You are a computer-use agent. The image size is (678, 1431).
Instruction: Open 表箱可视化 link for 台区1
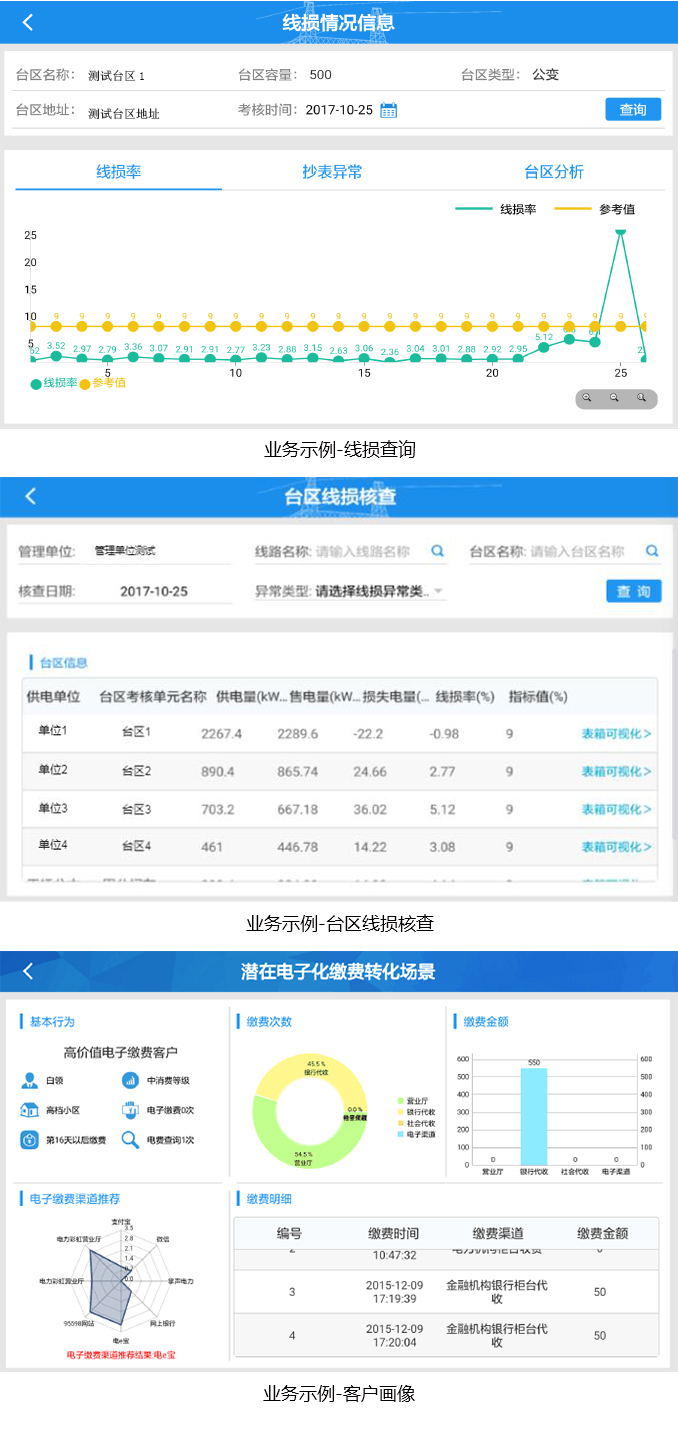(x=616, y=734)
